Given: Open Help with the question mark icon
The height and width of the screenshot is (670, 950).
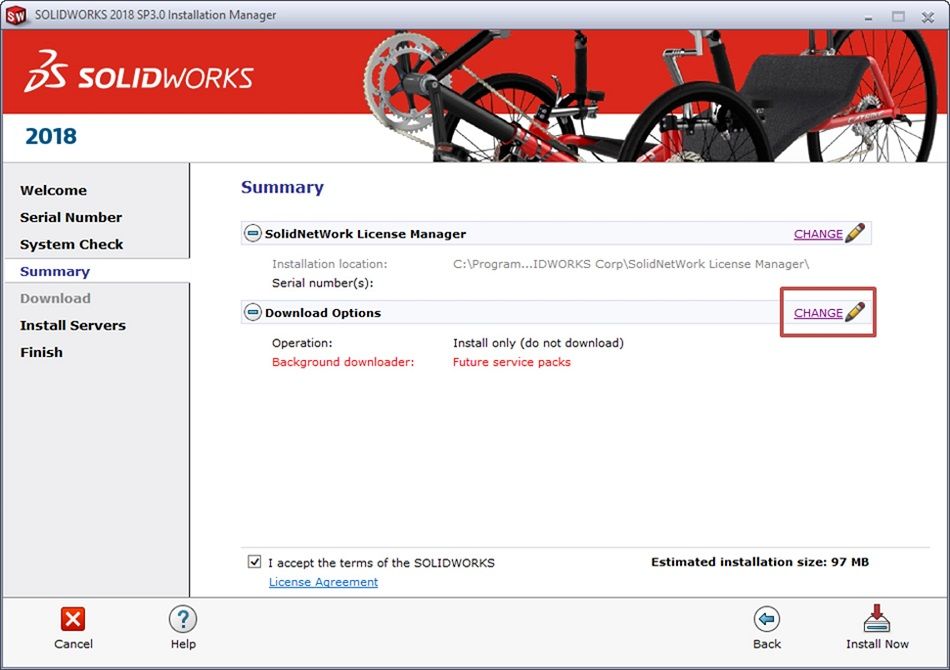Looking at the screenshot, I should pos(183,619).
